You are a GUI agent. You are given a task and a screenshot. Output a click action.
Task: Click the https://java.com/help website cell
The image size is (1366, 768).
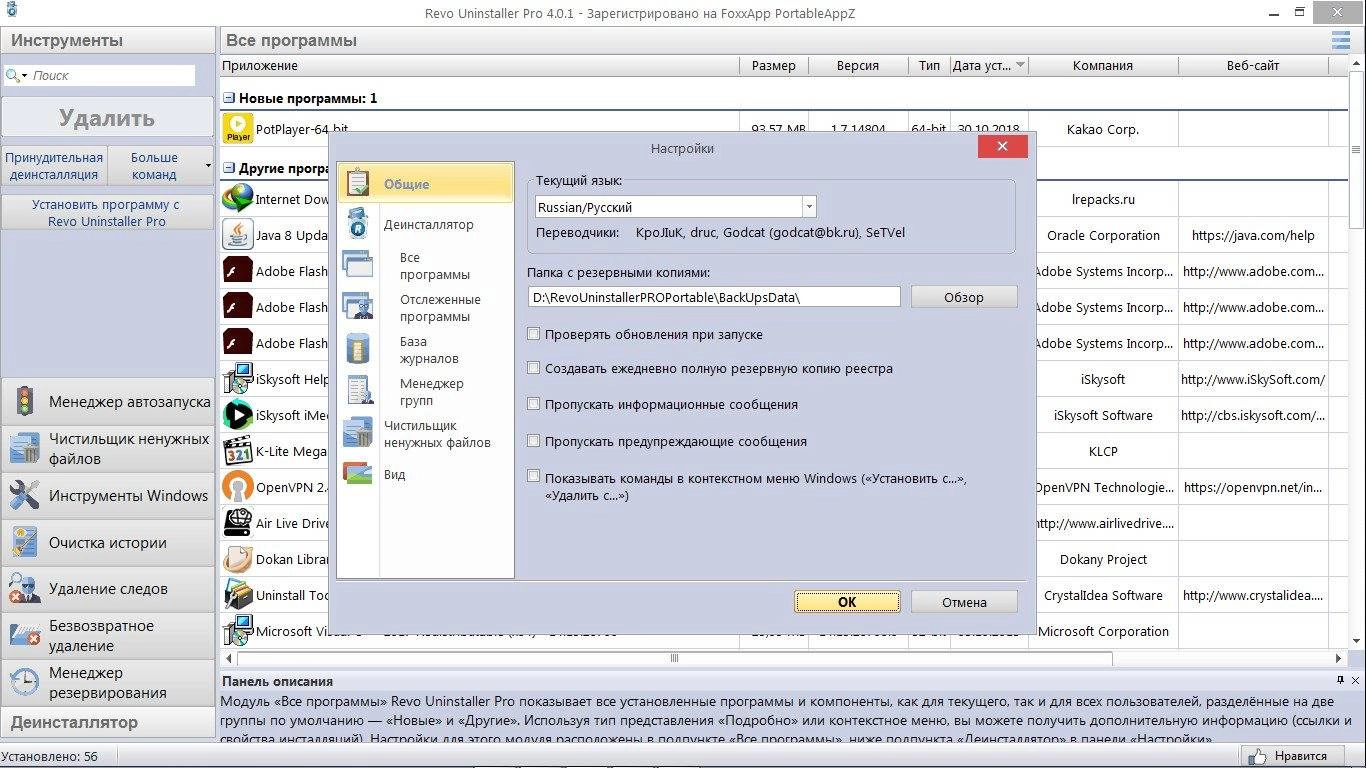pyautogui.click(x=1253, y=235)
